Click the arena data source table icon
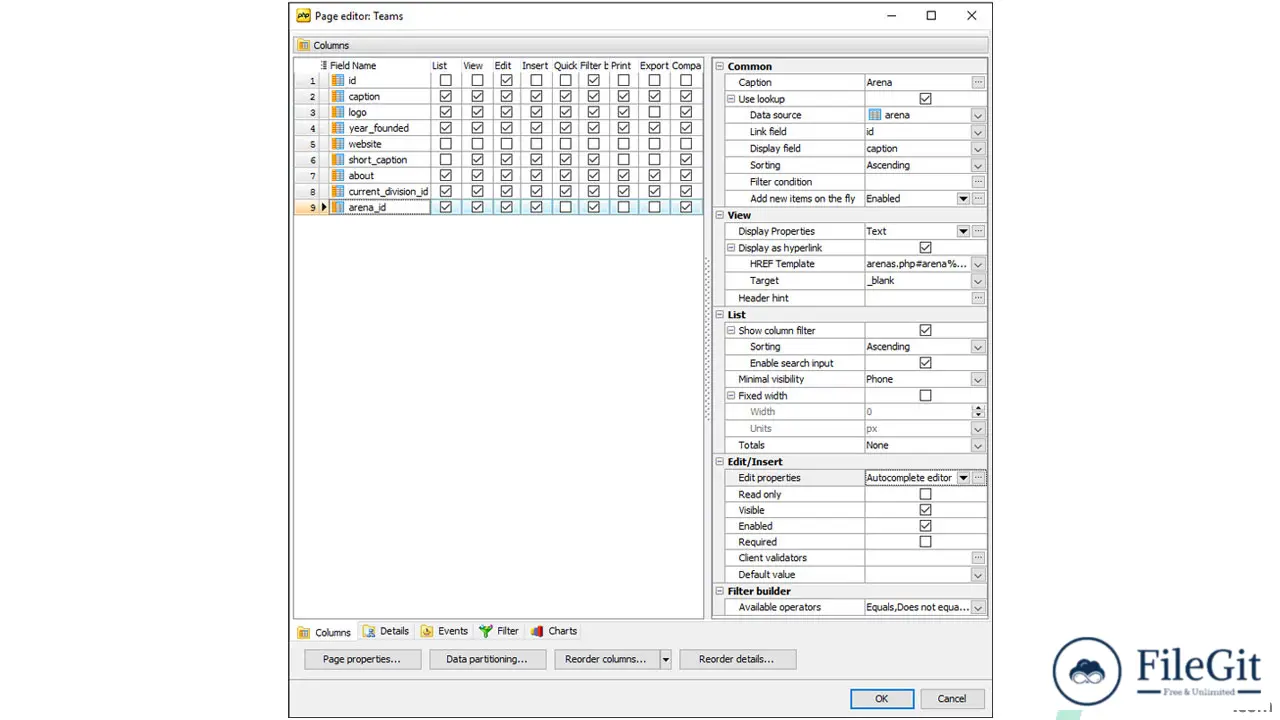 (875, 115)
